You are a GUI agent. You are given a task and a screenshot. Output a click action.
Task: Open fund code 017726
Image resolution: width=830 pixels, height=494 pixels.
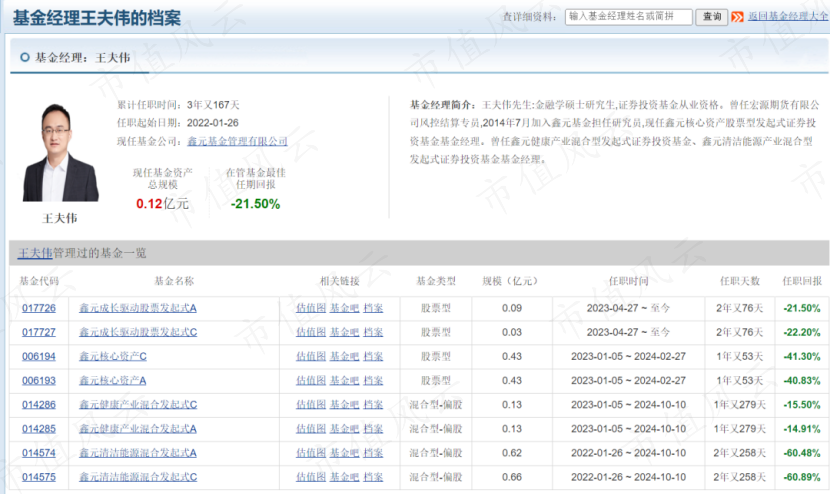coord(39,308)
